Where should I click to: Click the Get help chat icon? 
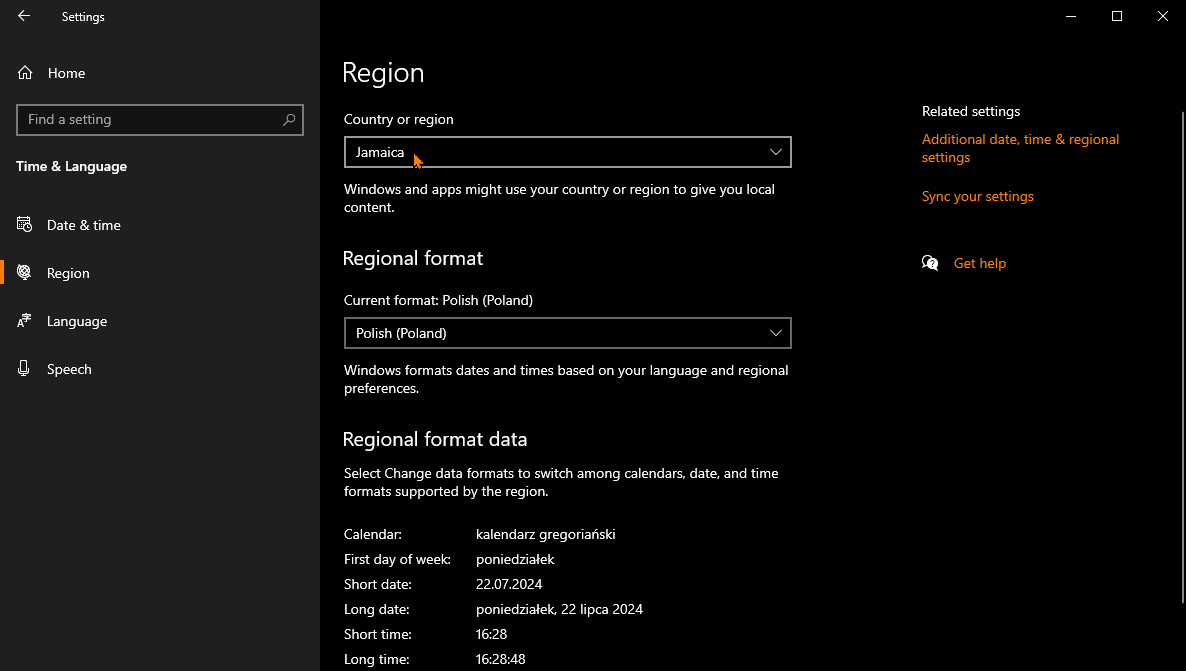coord(930,263)
